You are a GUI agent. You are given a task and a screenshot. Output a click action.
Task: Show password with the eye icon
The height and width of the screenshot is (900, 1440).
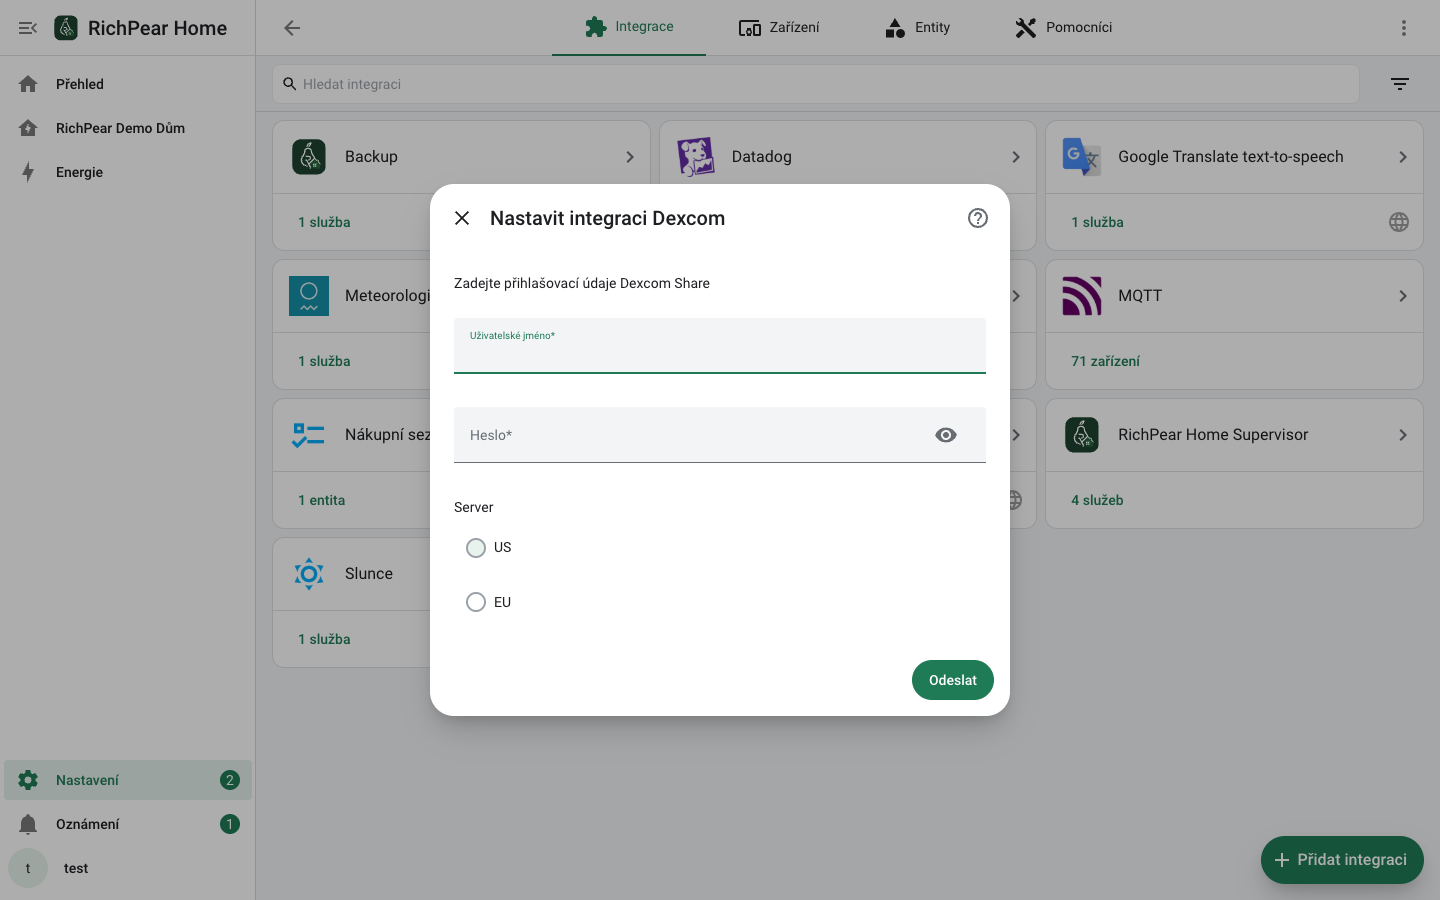click(946, 435)
